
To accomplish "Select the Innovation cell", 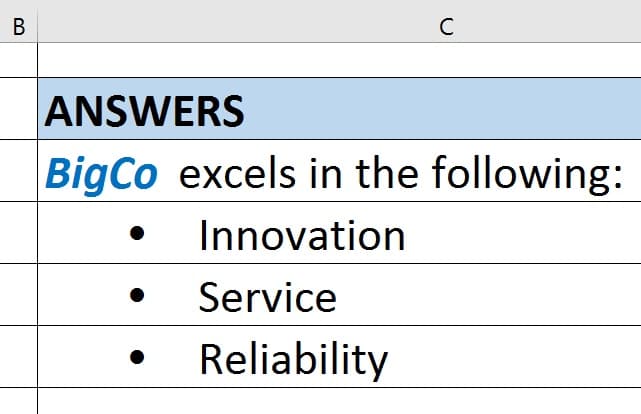I will 339,233.
